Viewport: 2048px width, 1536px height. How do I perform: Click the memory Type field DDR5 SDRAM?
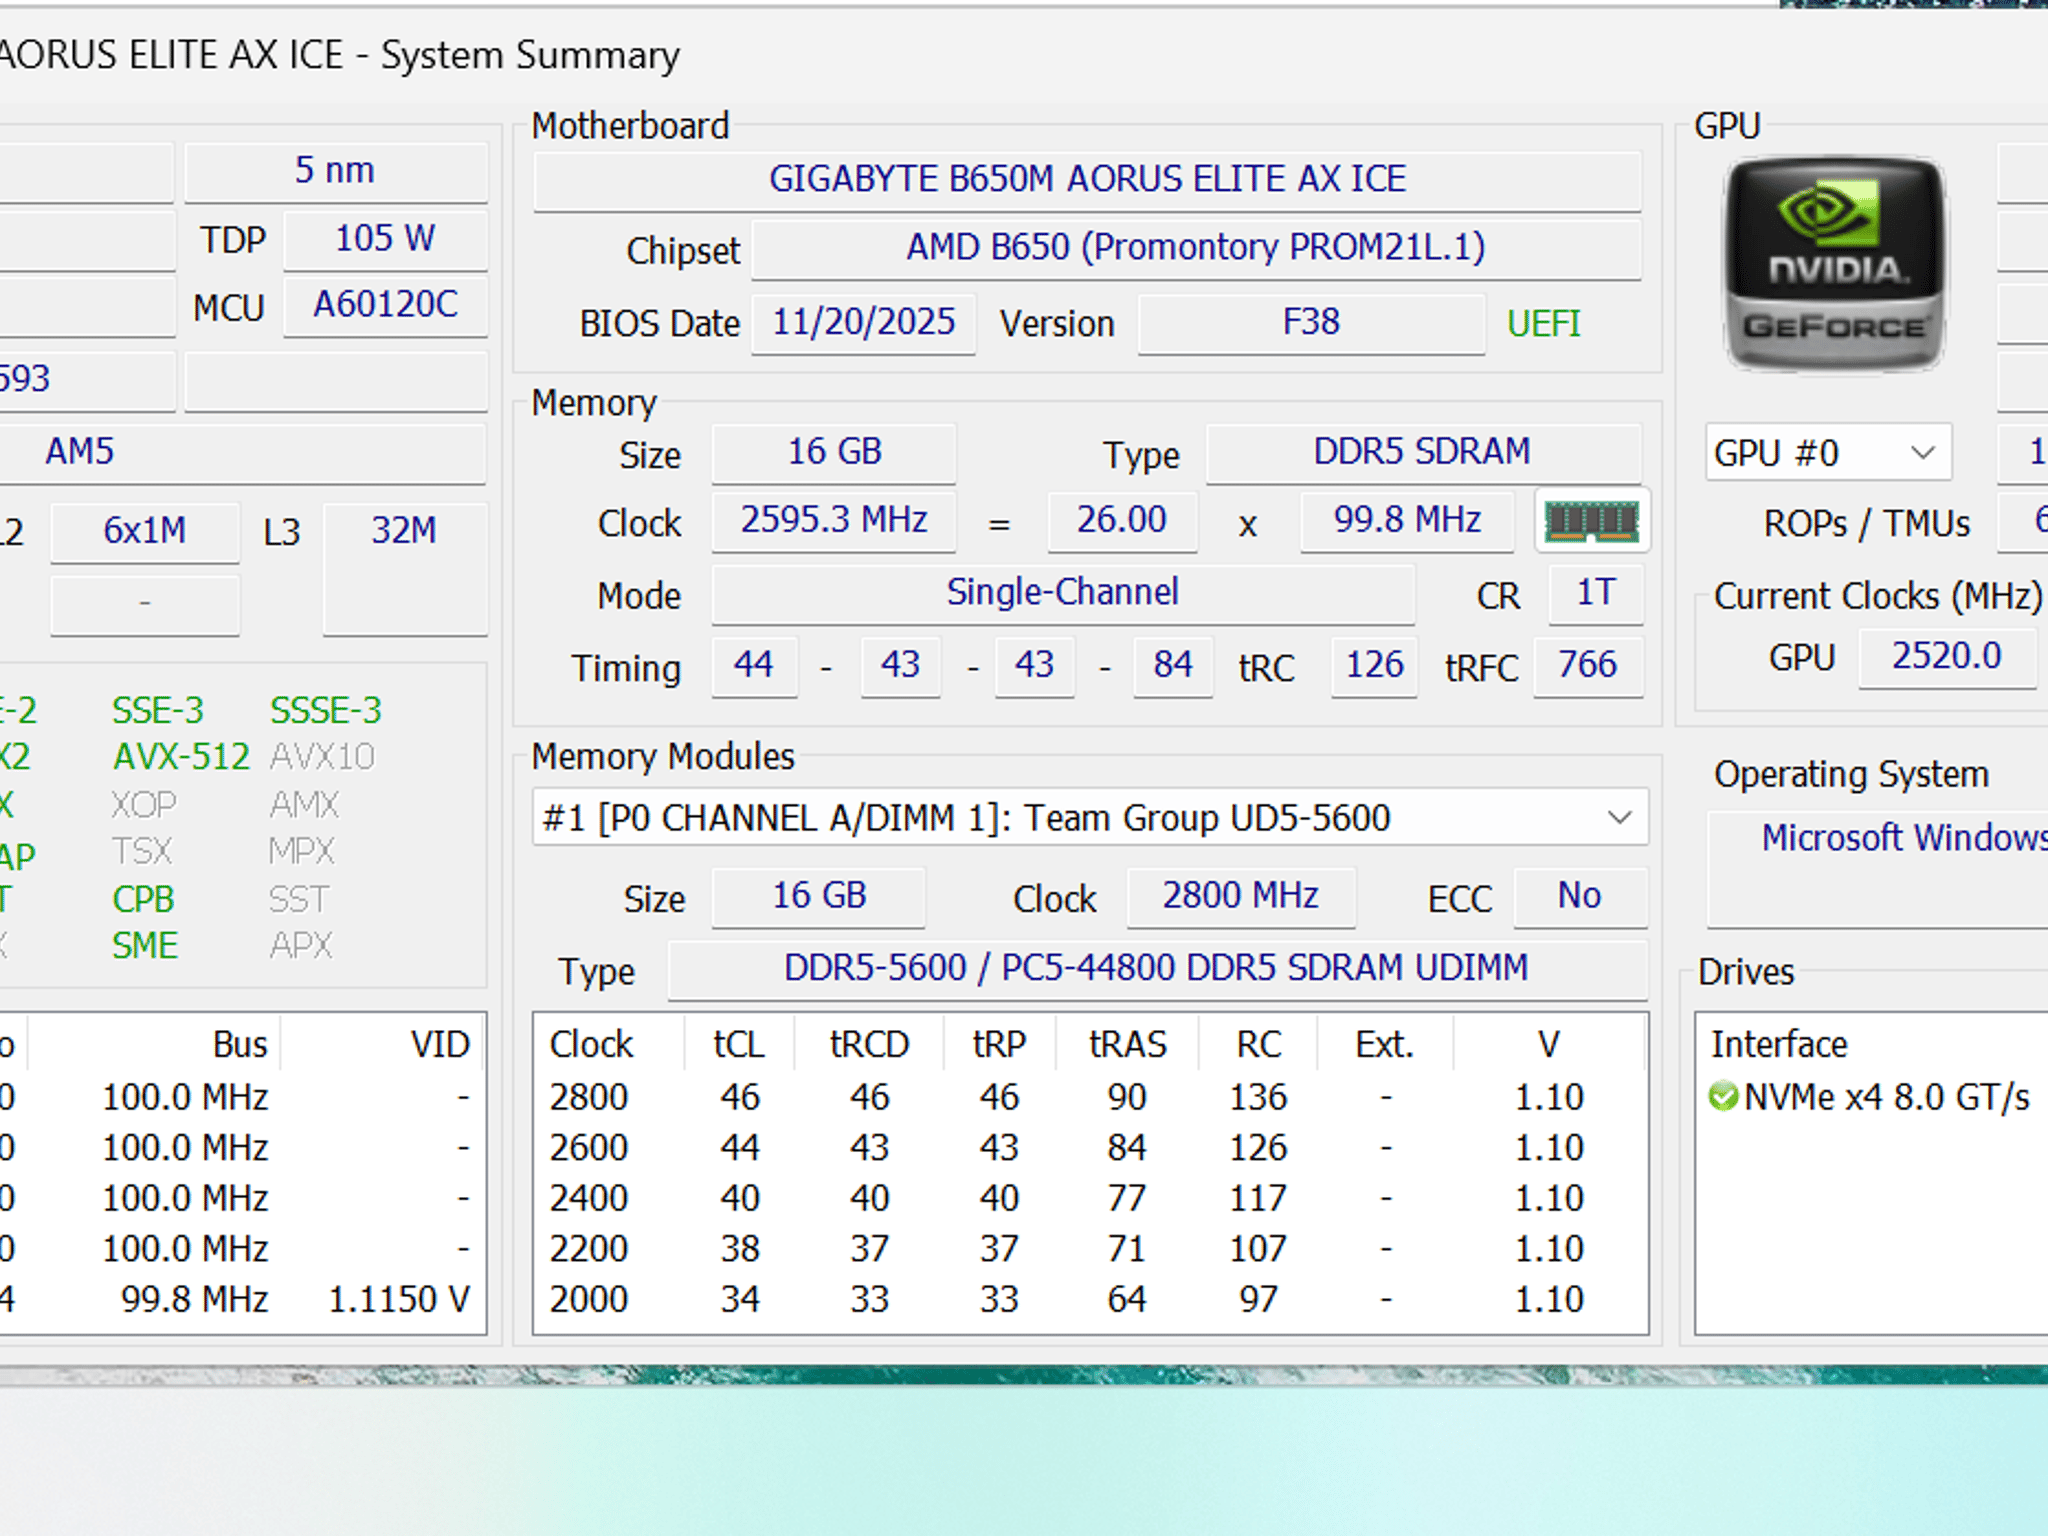[x=1422, y=452]
